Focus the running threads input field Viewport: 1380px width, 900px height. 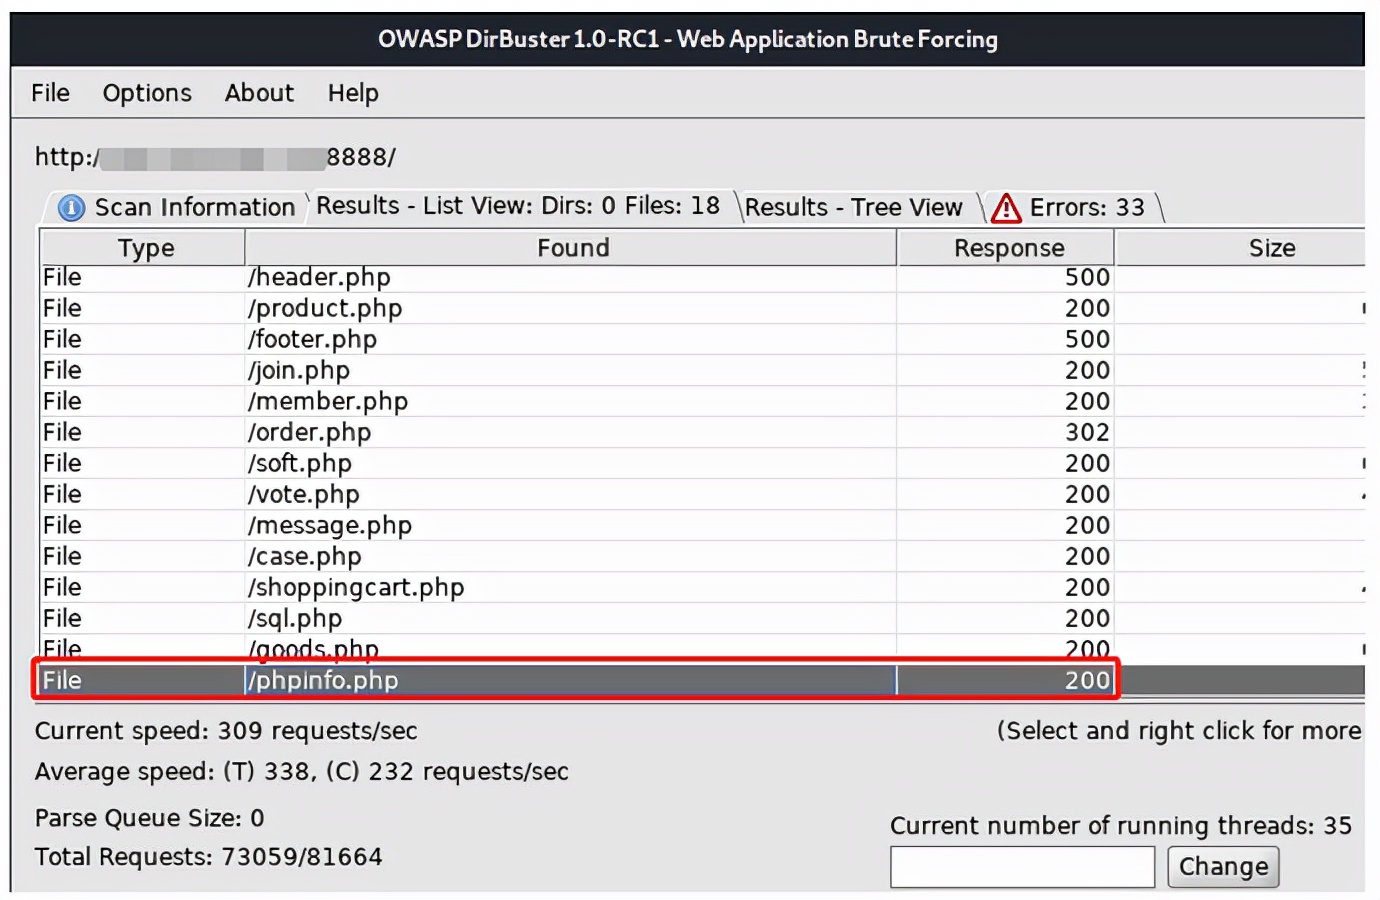click(1023, 866)
